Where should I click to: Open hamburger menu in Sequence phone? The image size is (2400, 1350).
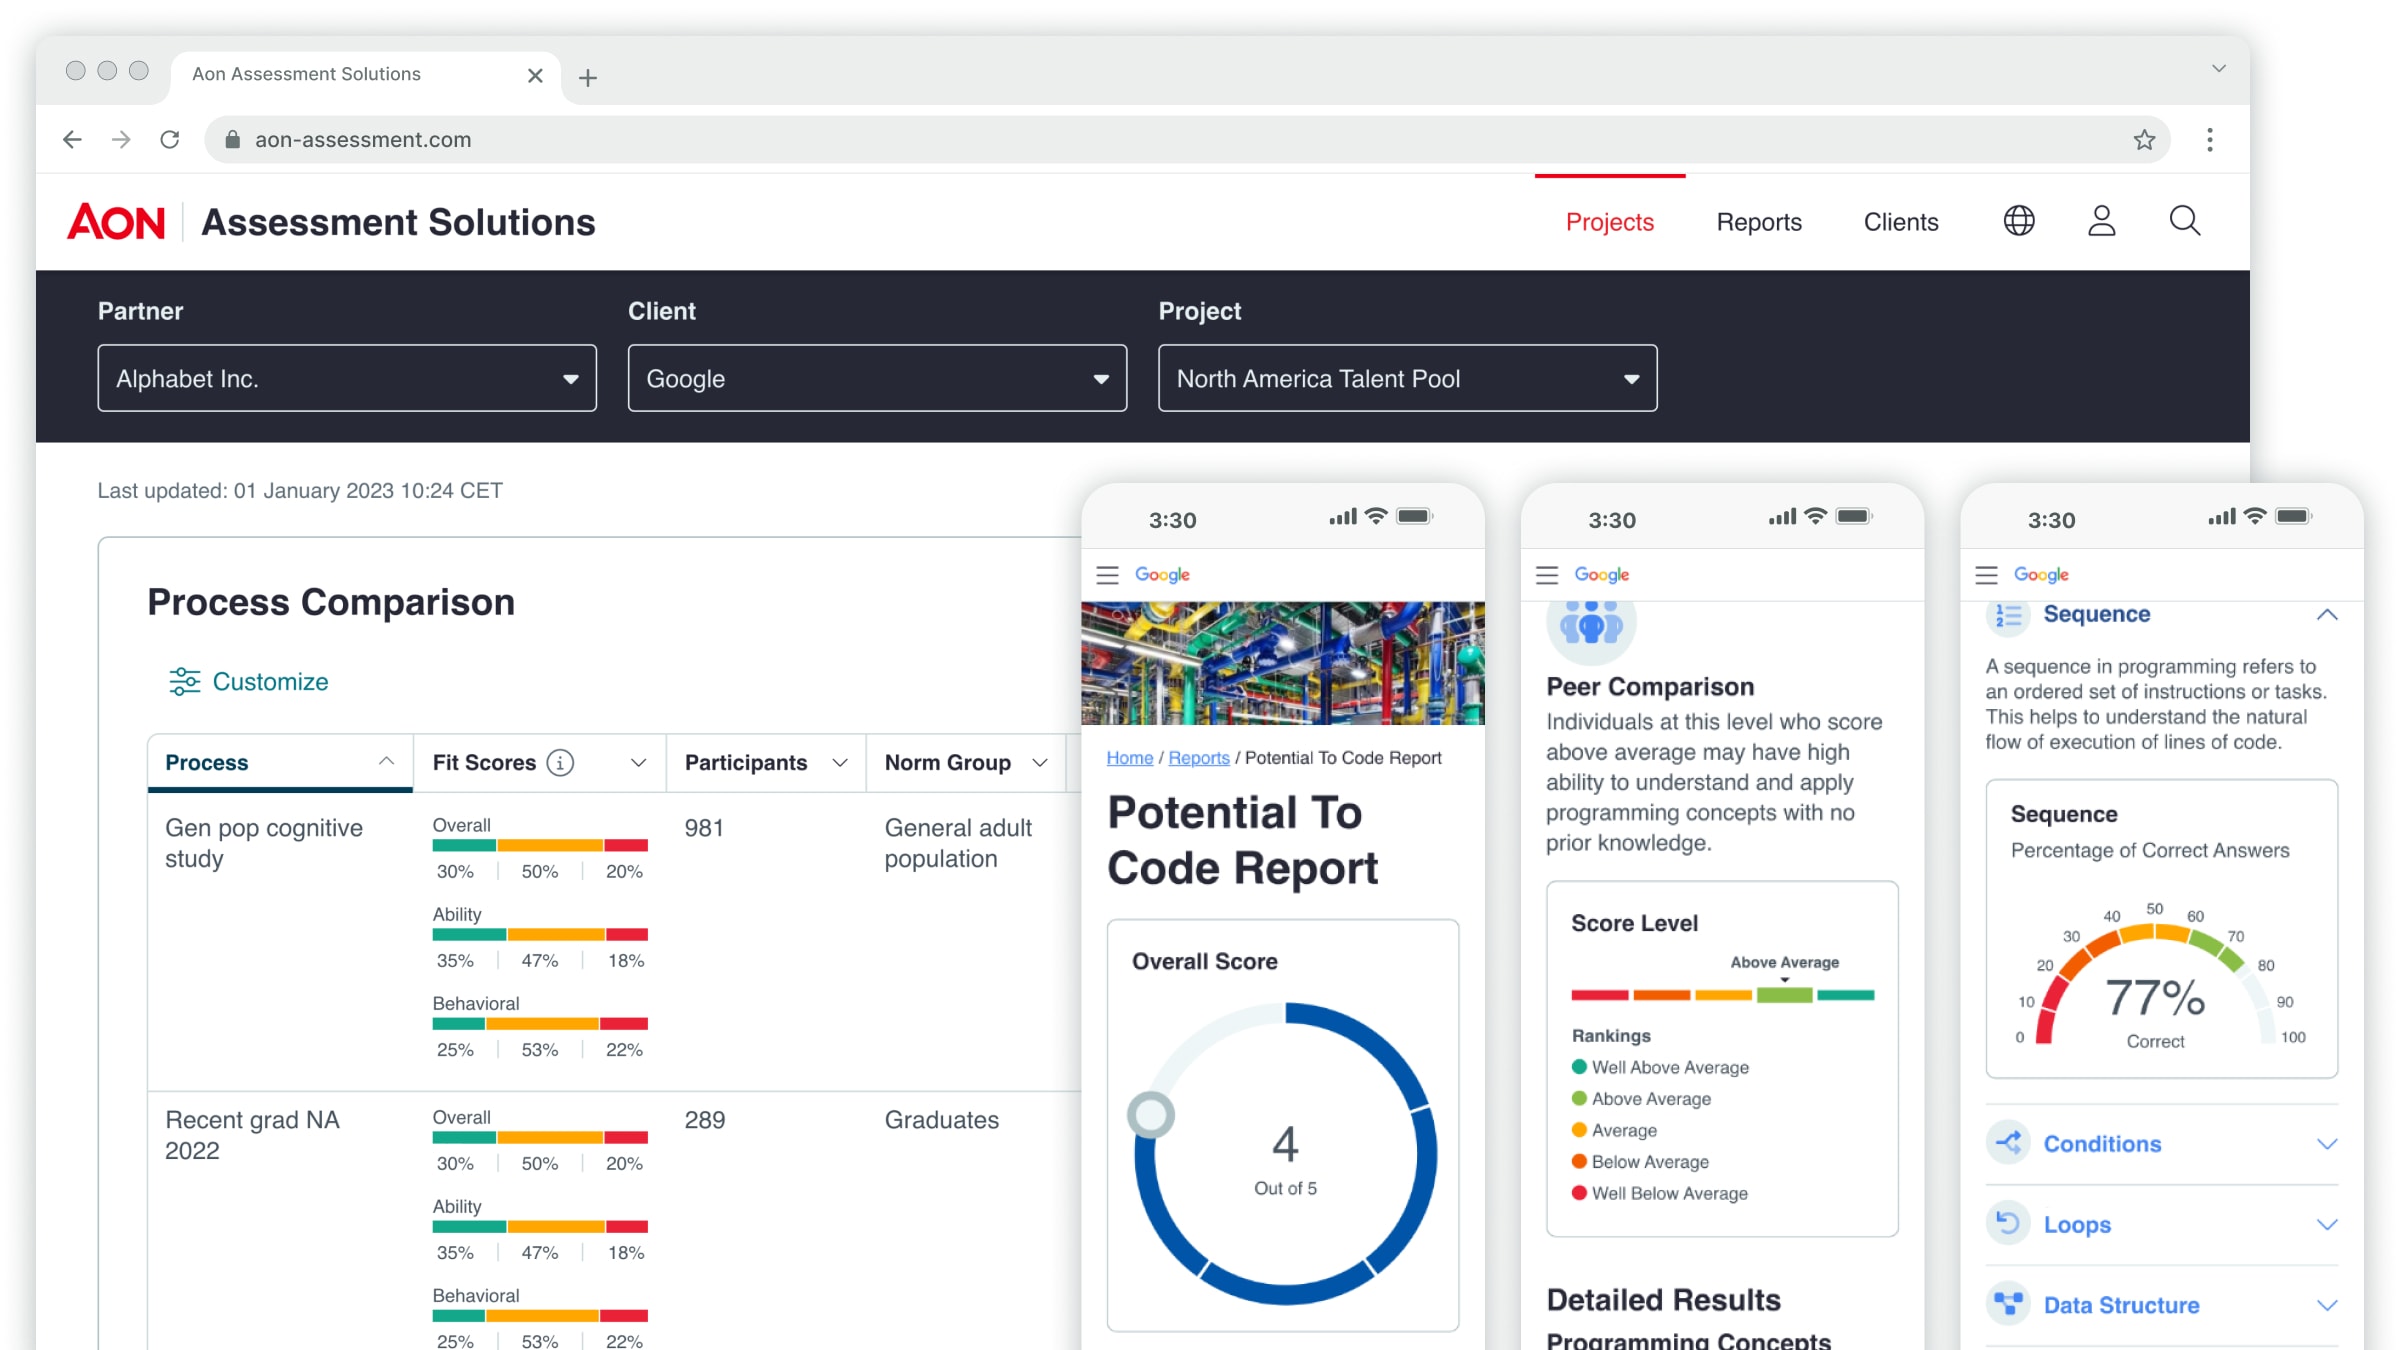pyautogui.click(x=1987, y=575)
